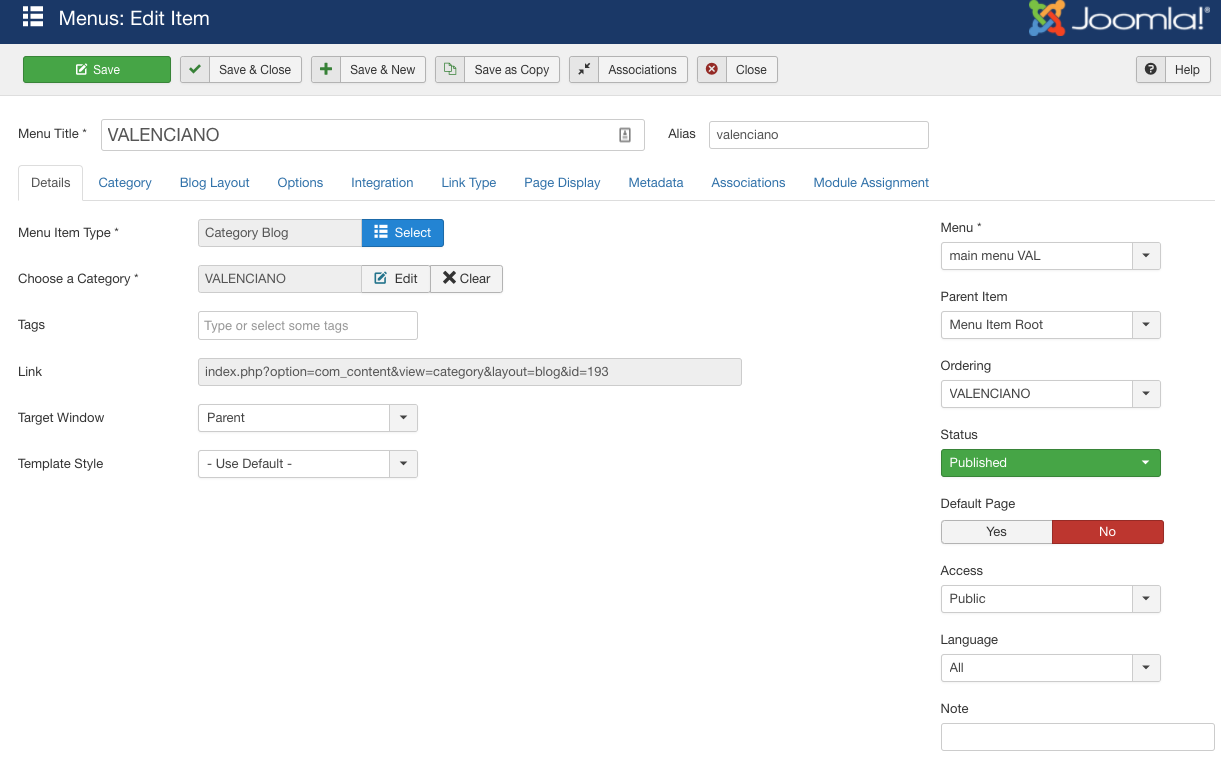The width and height of the screenshot is (1221, 769).
Task: Click the menu list icon beside title
Action: 33,18
